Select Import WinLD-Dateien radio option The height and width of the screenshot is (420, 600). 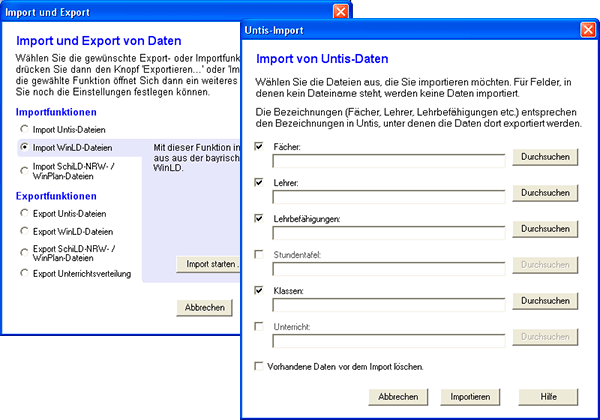pos(24,147)
